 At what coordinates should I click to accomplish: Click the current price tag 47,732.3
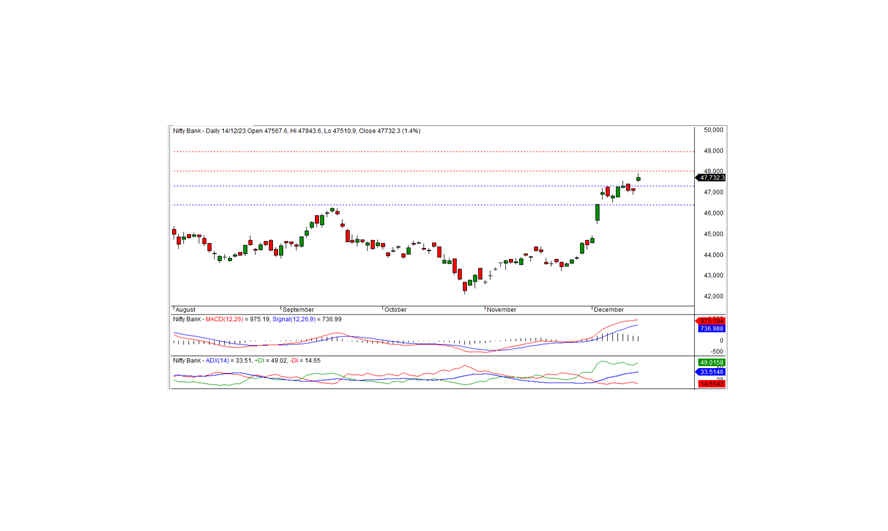click(x=711, y=178)
